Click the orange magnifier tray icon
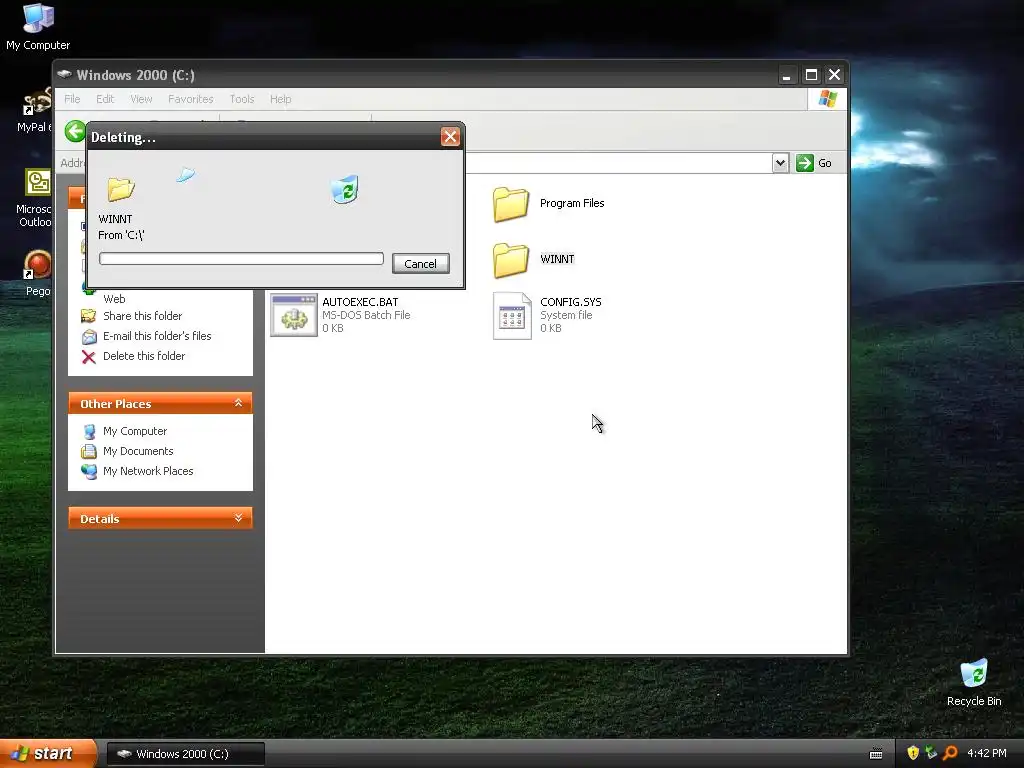 (x=950, y=753)
